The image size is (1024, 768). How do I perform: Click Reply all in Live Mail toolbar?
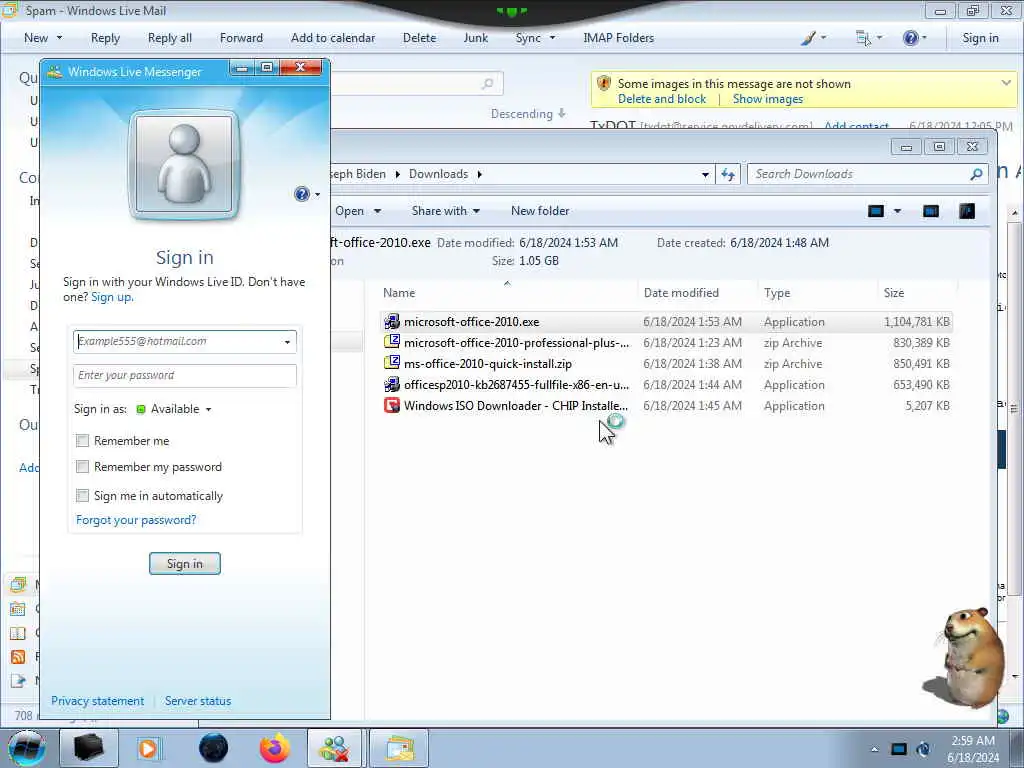click(x=170, y=38)
